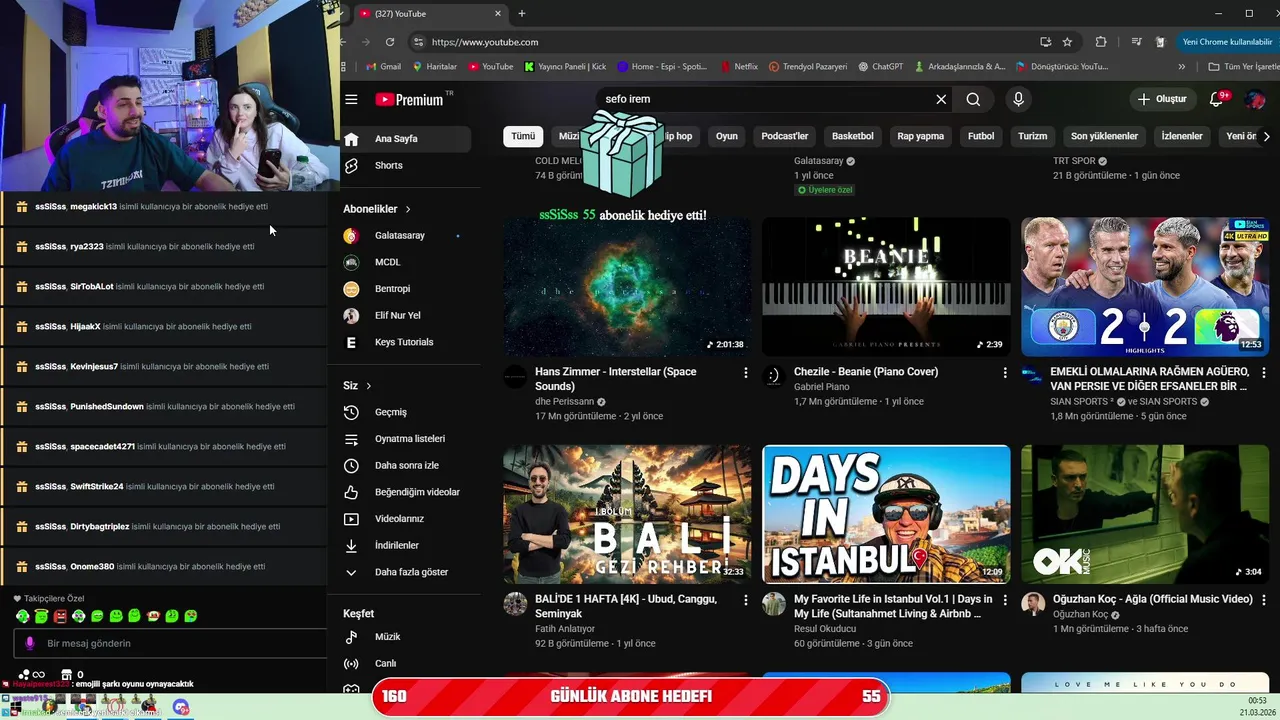Click the shop icon below the chat box

pos(66,675)
